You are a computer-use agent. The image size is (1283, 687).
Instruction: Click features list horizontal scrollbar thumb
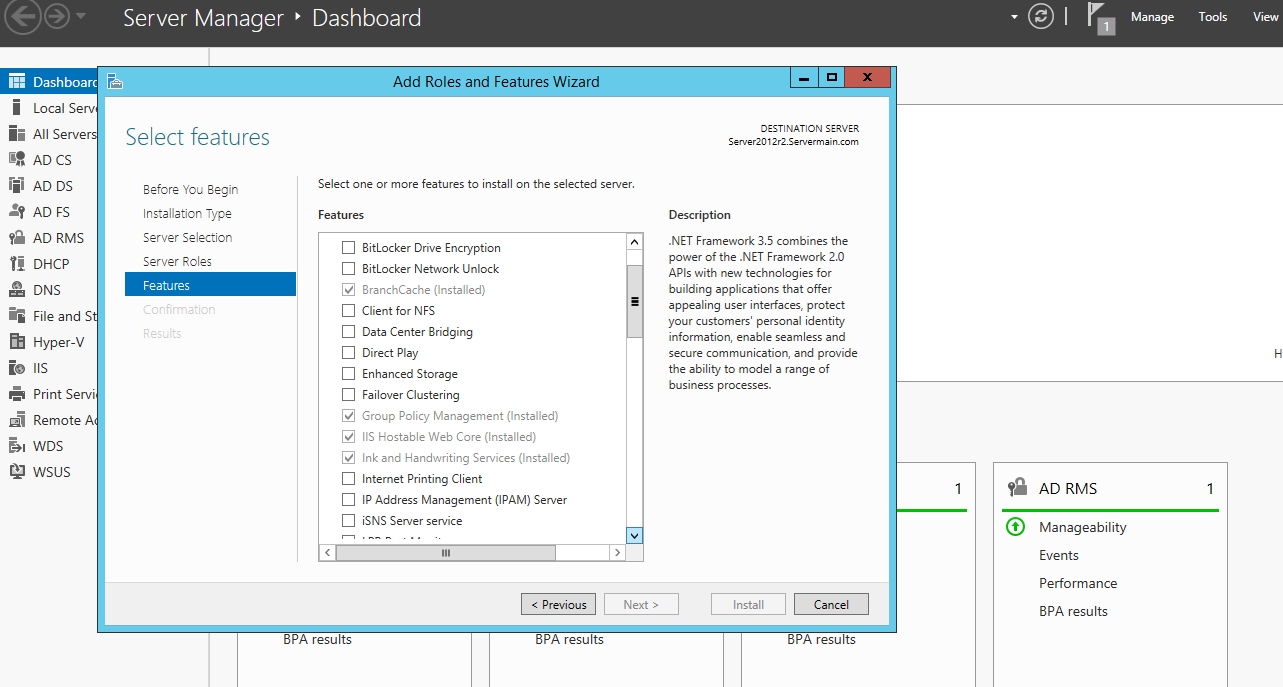pos(445,552)
